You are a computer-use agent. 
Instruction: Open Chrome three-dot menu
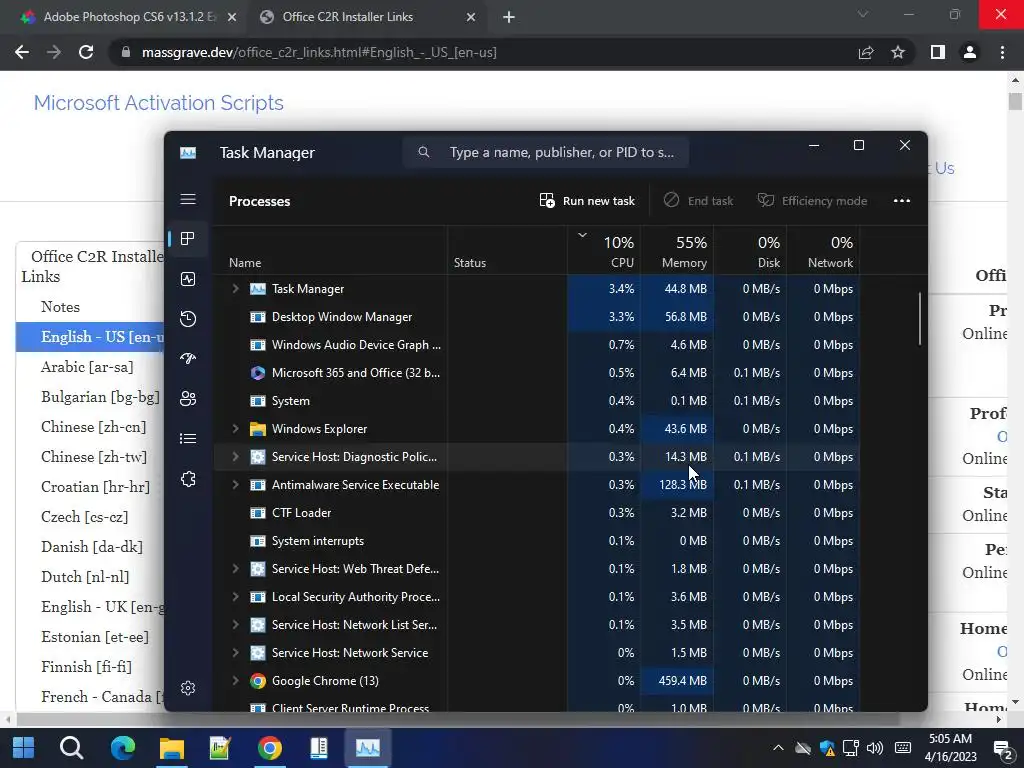1002,52
